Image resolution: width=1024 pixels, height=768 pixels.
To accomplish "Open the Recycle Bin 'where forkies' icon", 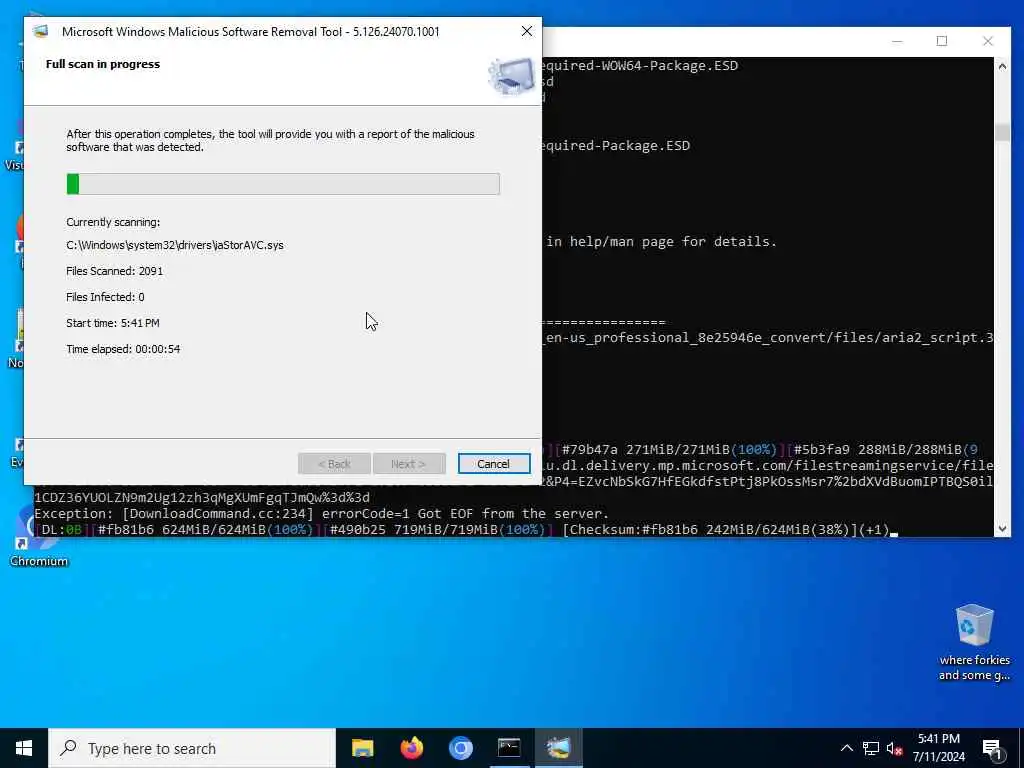I will click(x=974, y=643).
